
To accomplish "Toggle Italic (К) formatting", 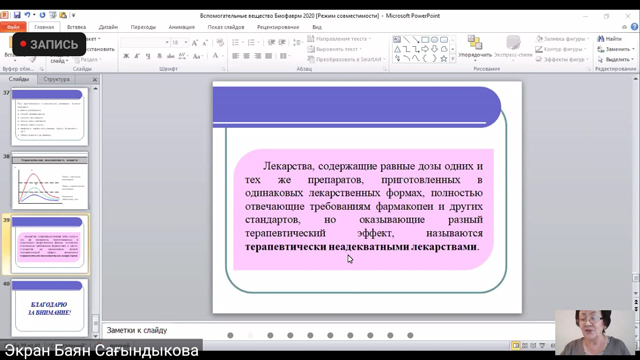I will pyautogui.click(x=137, y=56).
